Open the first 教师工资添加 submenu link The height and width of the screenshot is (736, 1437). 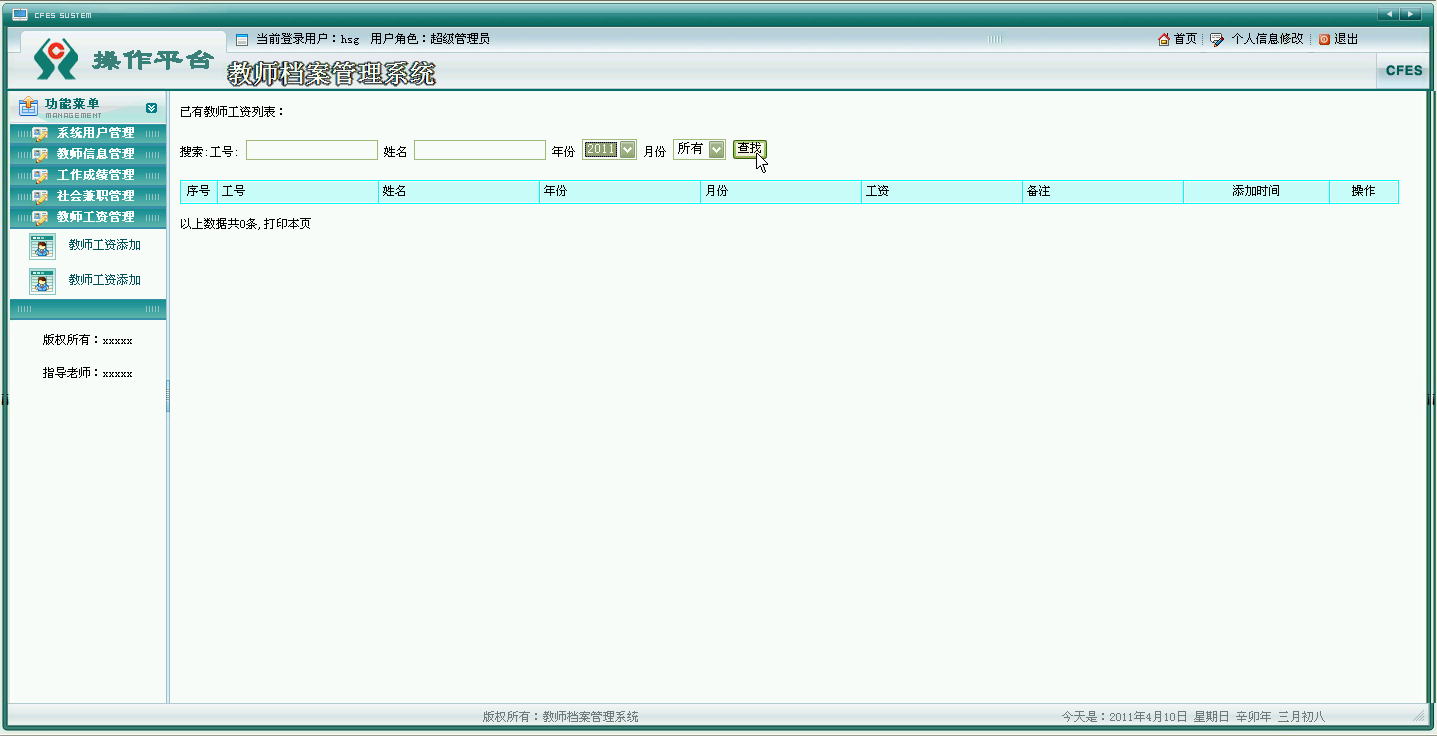click(x=105, y=245)
